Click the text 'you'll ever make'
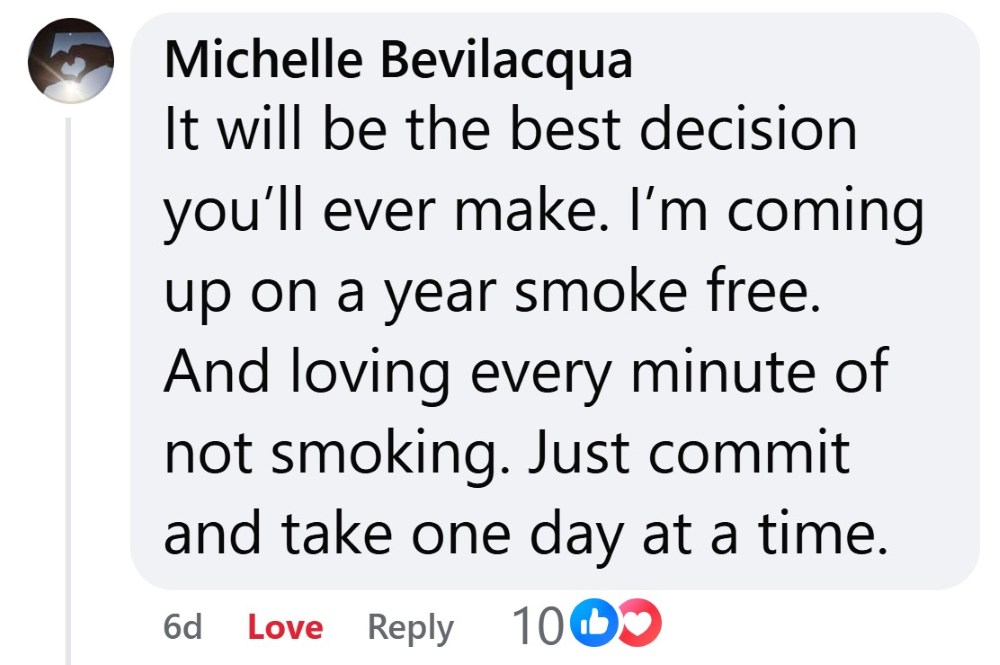Screen dimensions: 1000x665 tap(408, 213)
